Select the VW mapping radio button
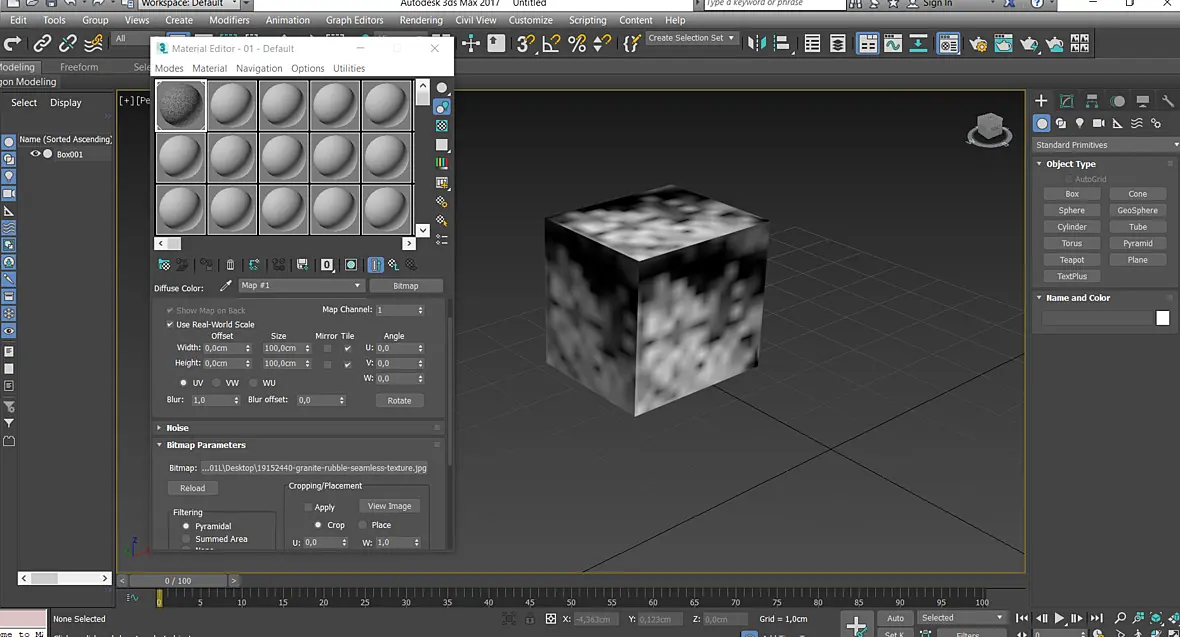Viewport: 1180px width, 637px height. pos(217,383)
